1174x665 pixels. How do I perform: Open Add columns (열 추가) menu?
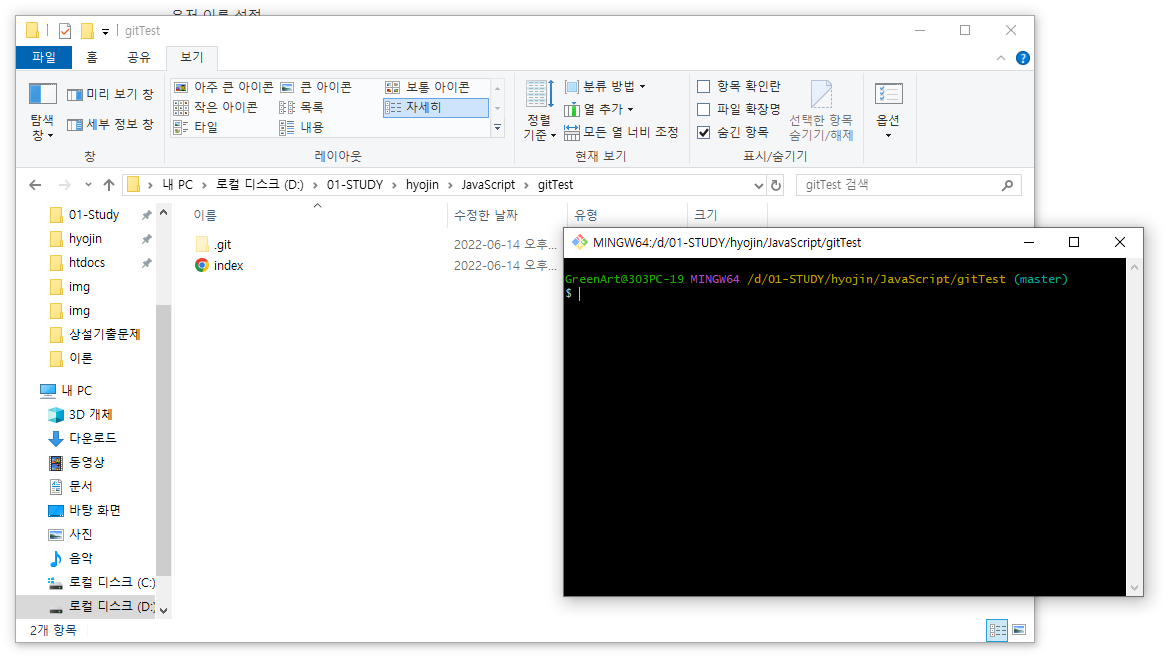pyautogui.click(x=599, y=109)
